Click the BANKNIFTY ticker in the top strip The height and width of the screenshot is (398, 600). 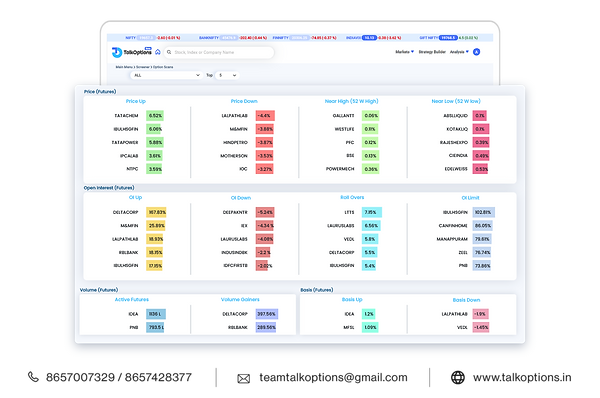(233, 38)
